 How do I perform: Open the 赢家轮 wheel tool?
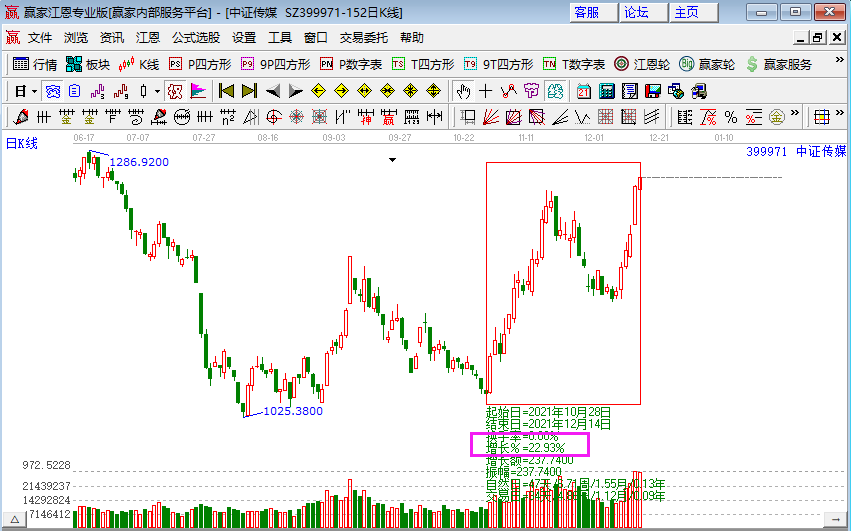(707, 65)
